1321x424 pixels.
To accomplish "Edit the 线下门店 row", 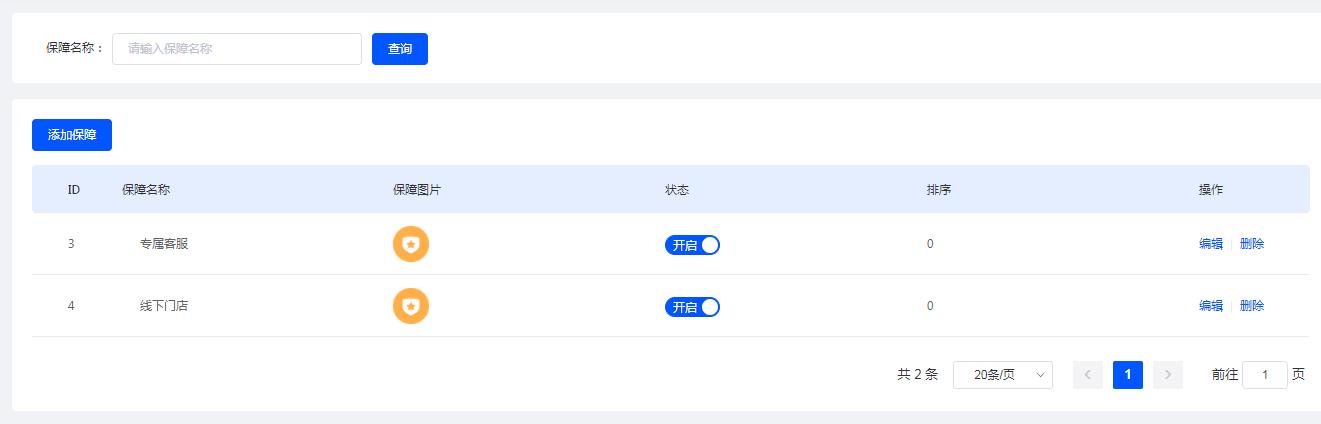I will [x=1211, y=306].
